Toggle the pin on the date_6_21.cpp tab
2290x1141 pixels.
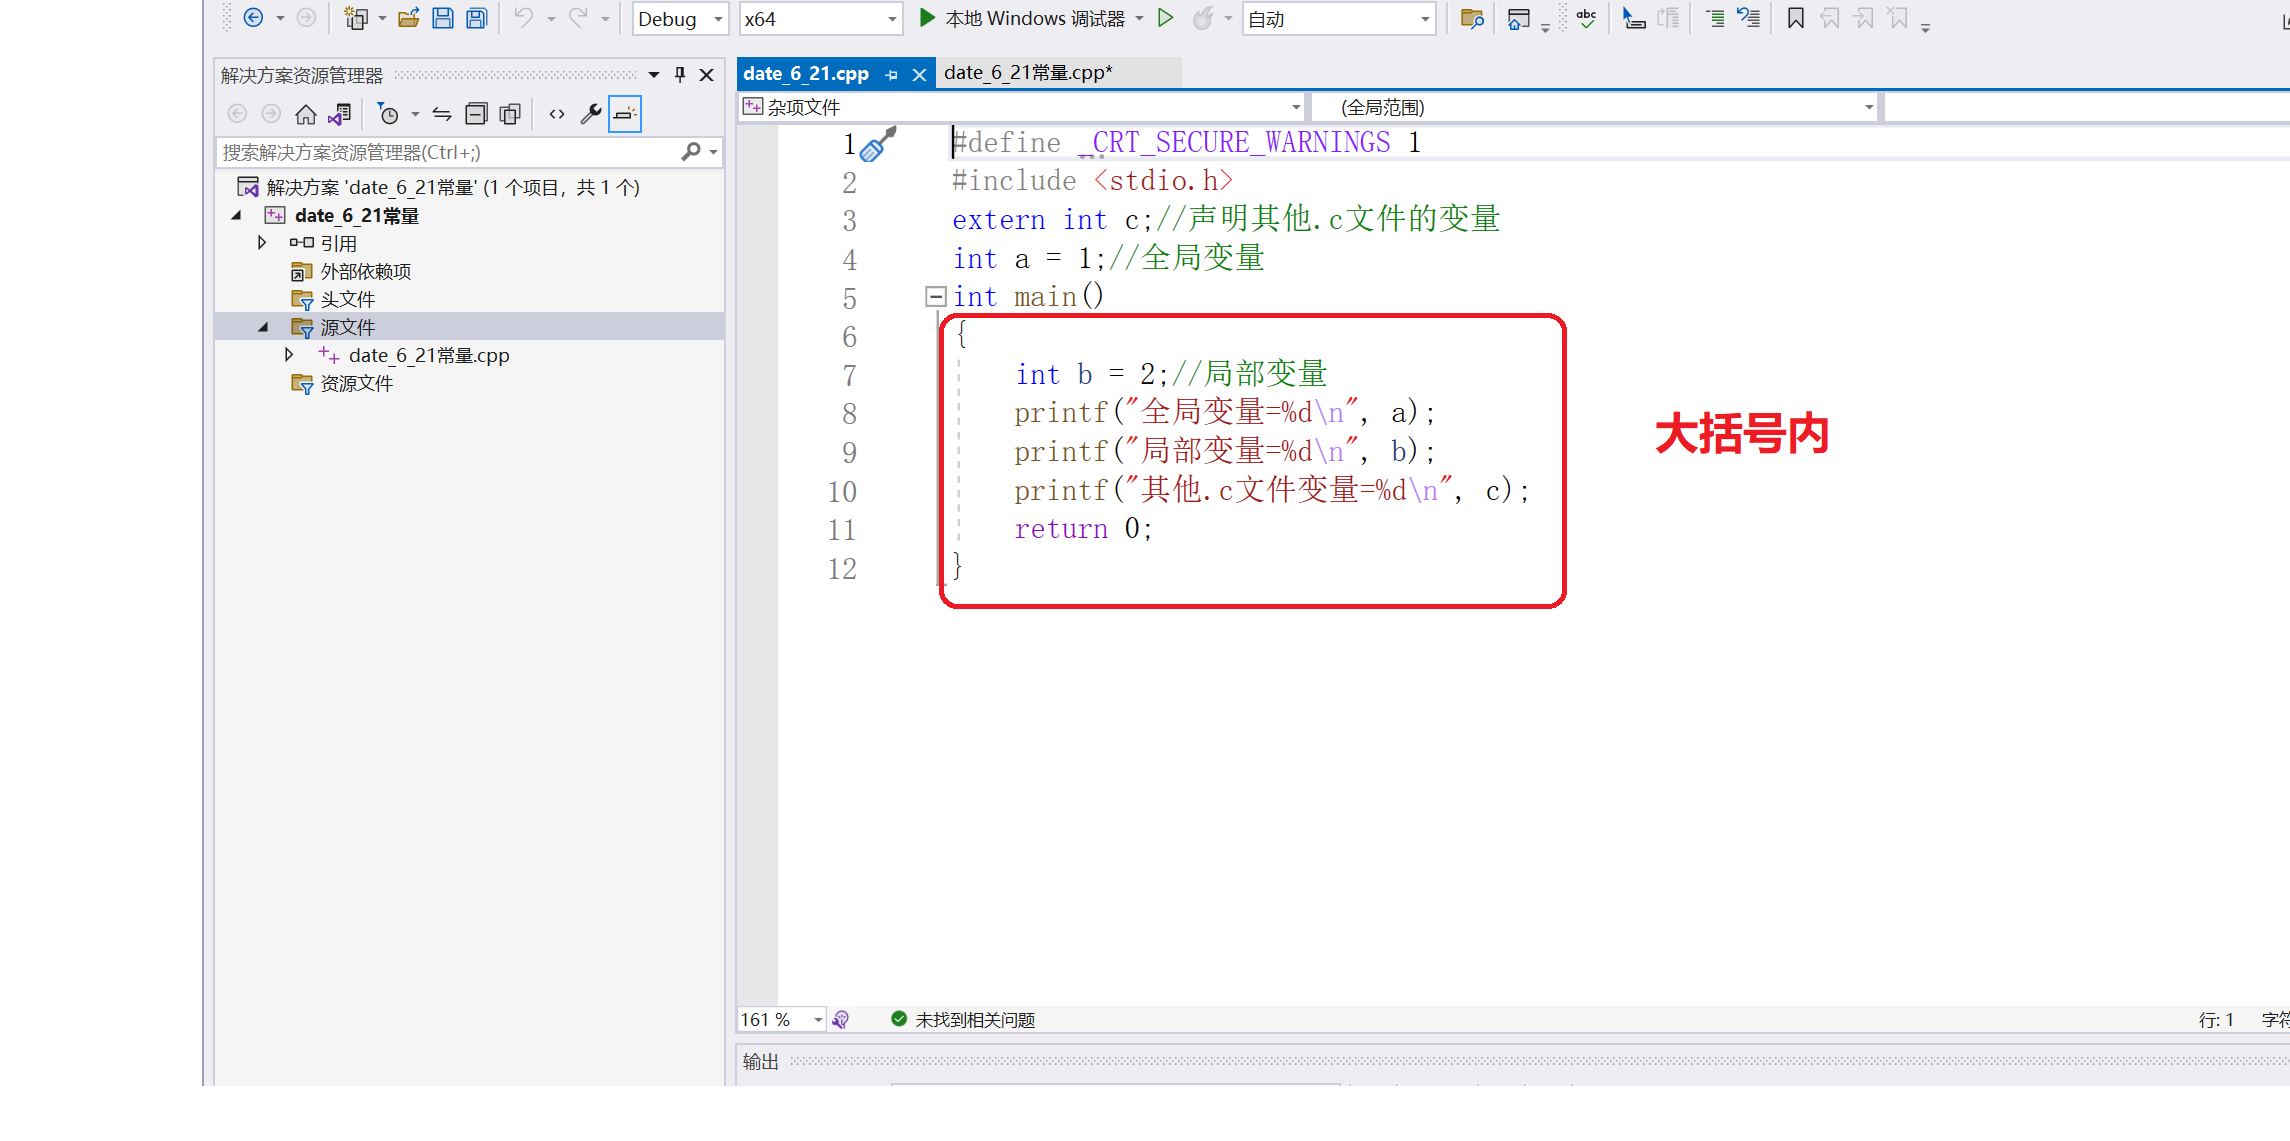(x=892, y=74)
